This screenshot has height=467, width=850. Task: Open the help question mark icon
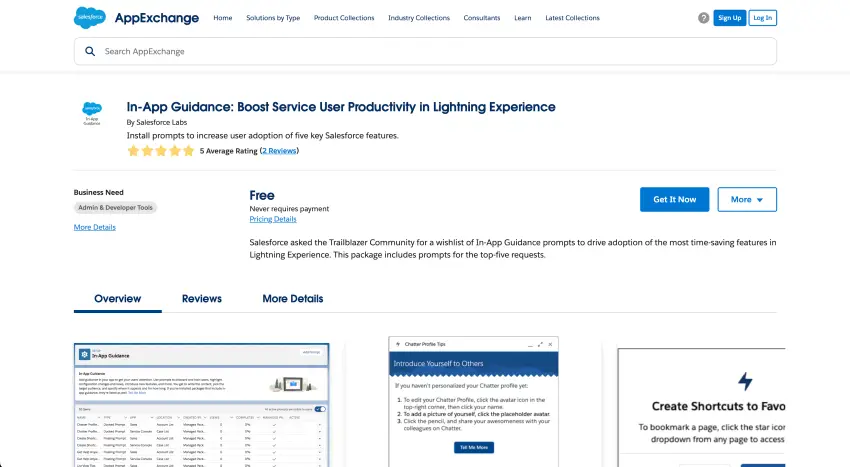tap(704, 18)
